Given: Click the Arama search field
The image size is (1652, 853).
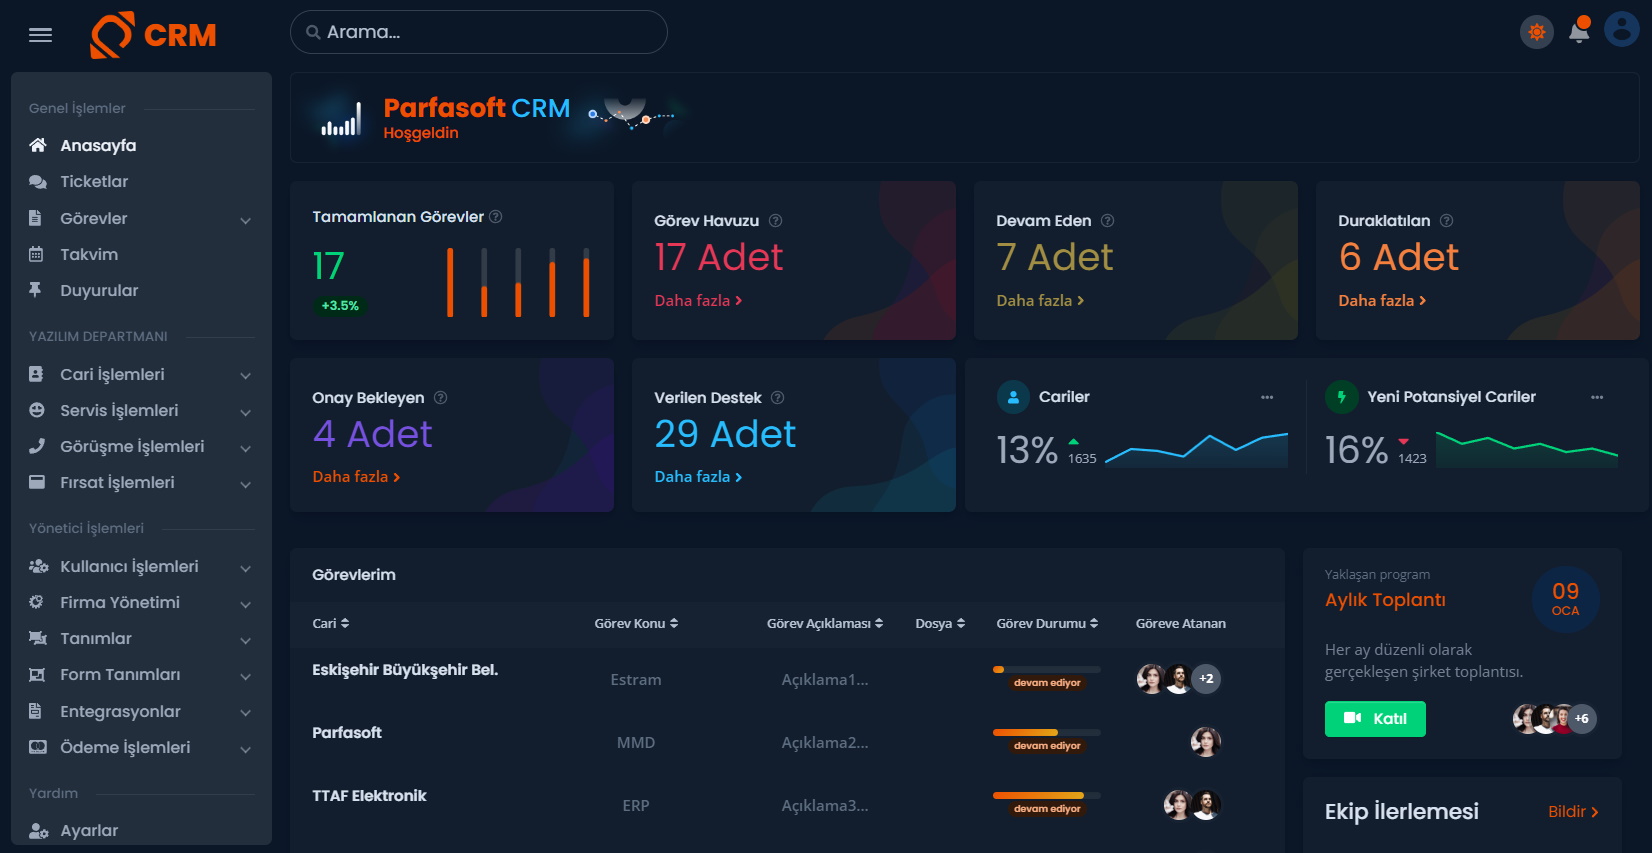Looking at the screenshot, I should coord(480,32).
